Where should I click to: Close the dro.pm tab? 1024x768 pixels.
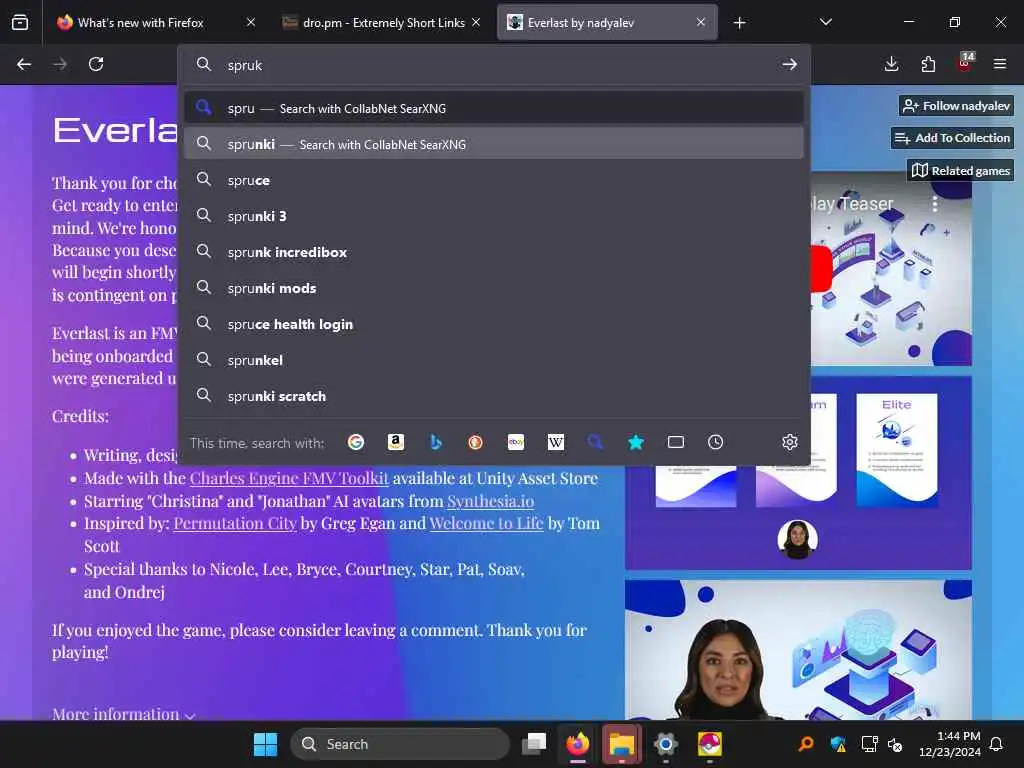click(x=476, y=23)
